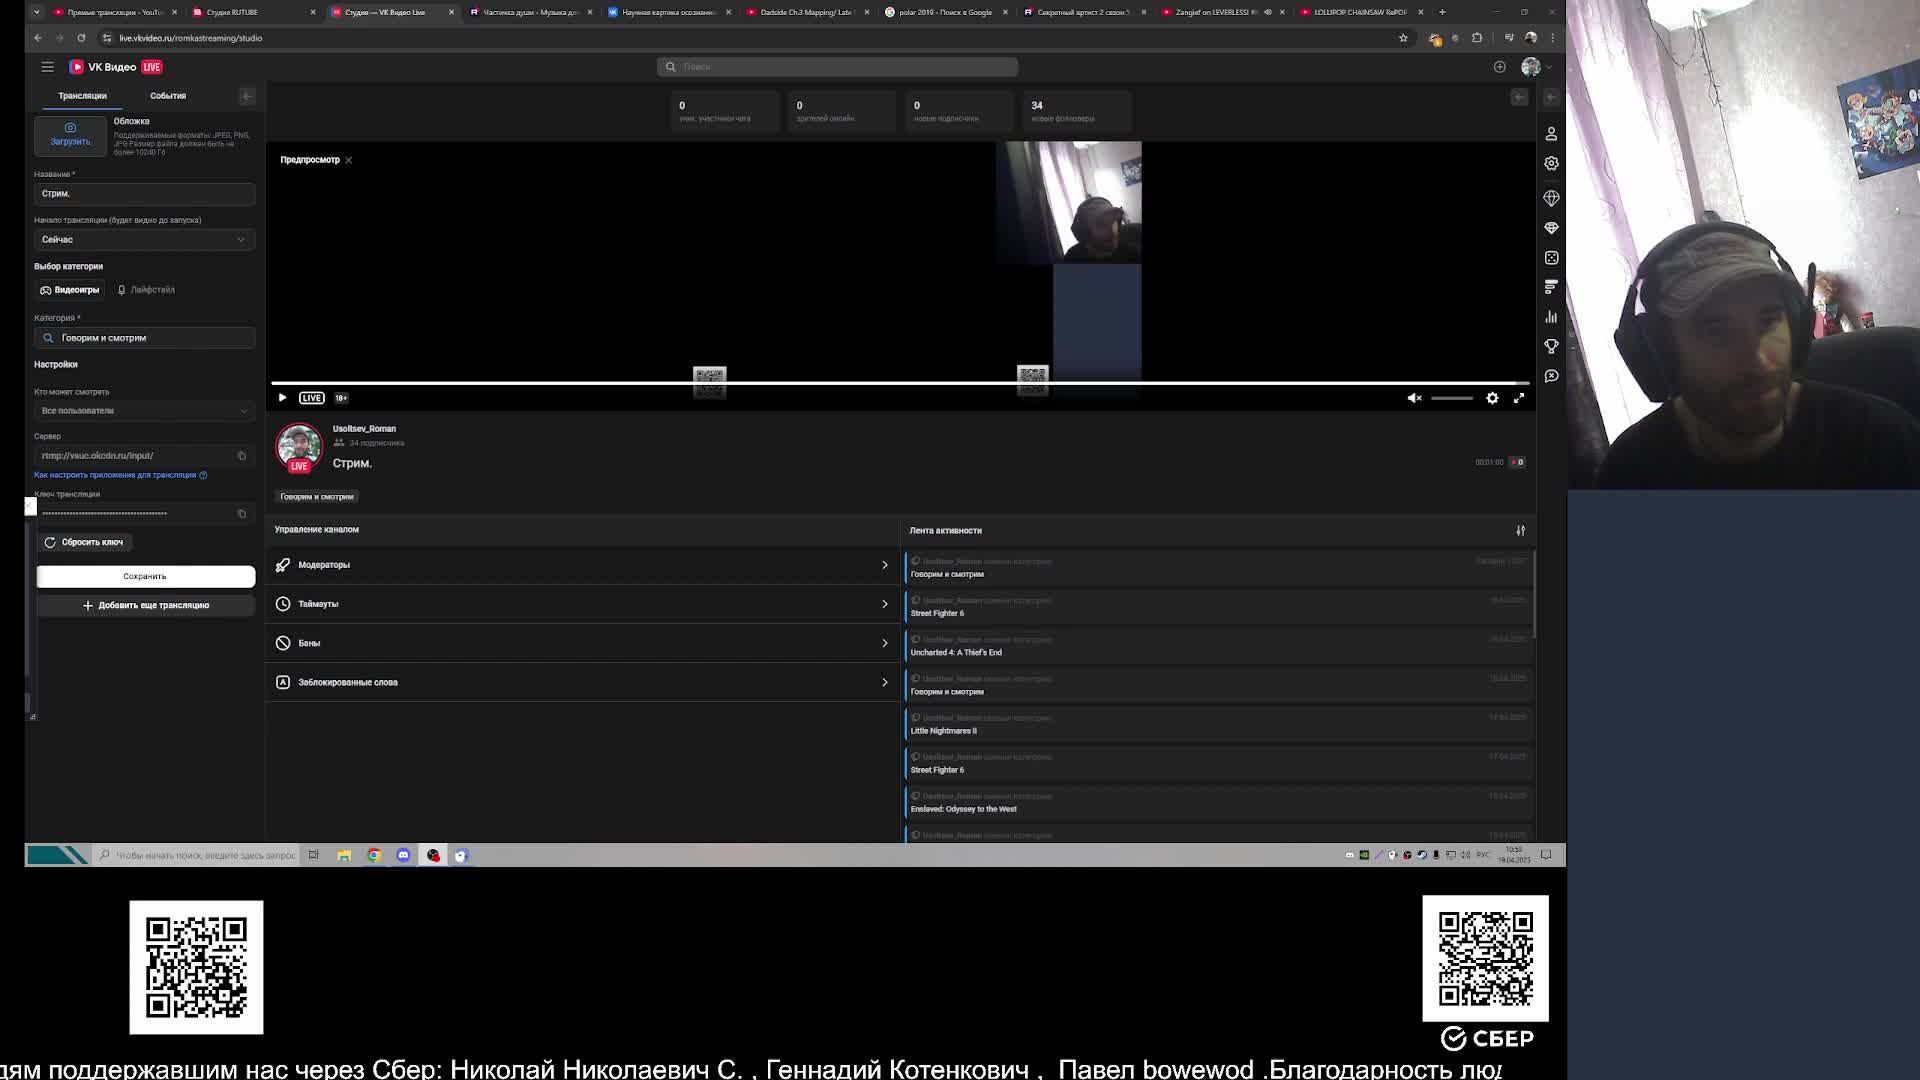Open the preview player settings gear

1492,398
